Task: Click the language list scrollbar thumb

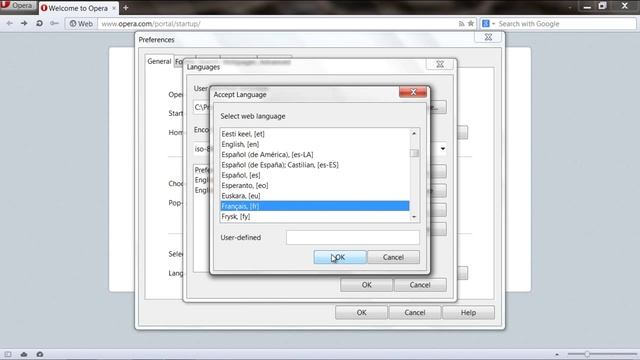Action: 414,153
